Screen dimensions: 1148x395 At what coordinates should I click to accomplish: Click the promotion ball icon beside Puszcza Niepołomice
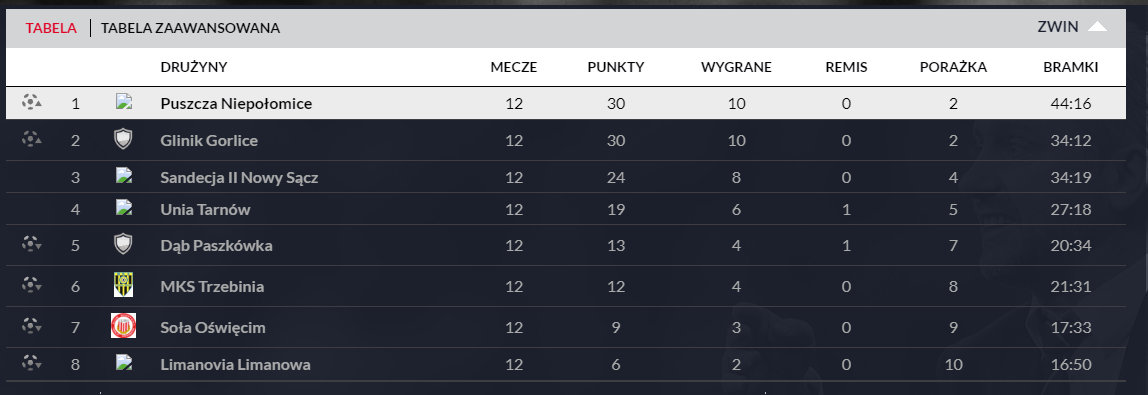click(x=31, y=102)
